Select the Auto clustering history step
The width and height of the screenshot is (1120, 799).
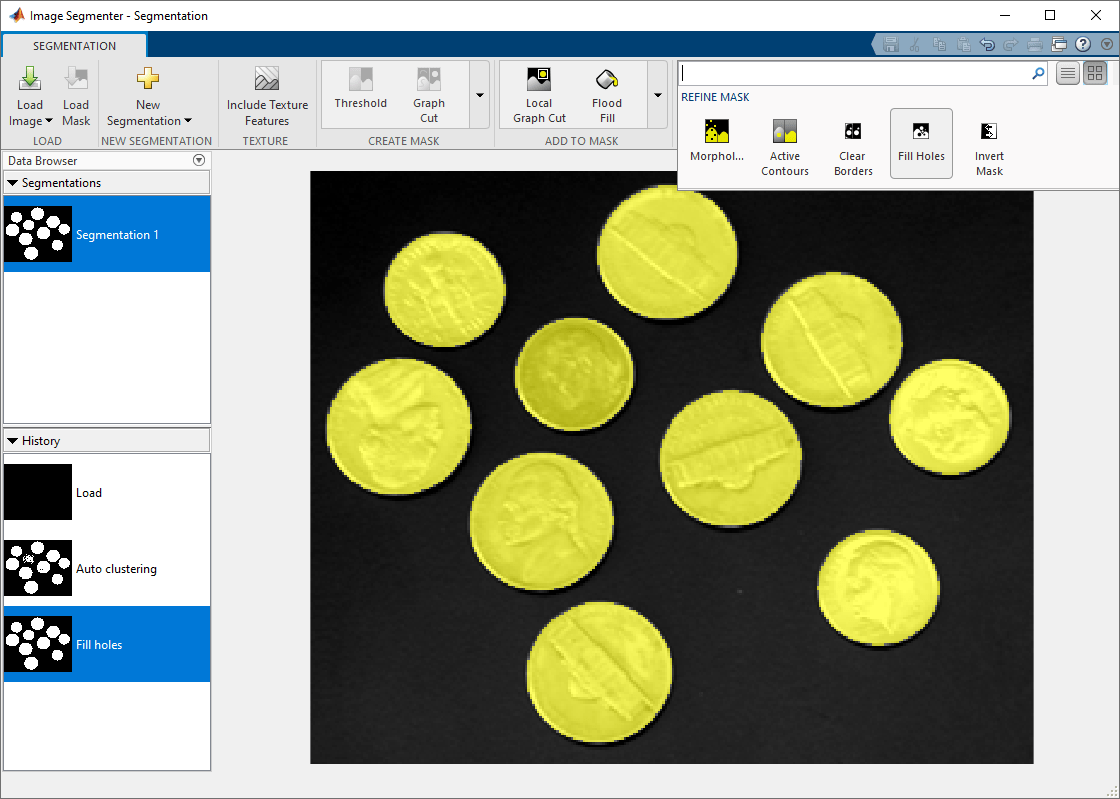[106, 568]
